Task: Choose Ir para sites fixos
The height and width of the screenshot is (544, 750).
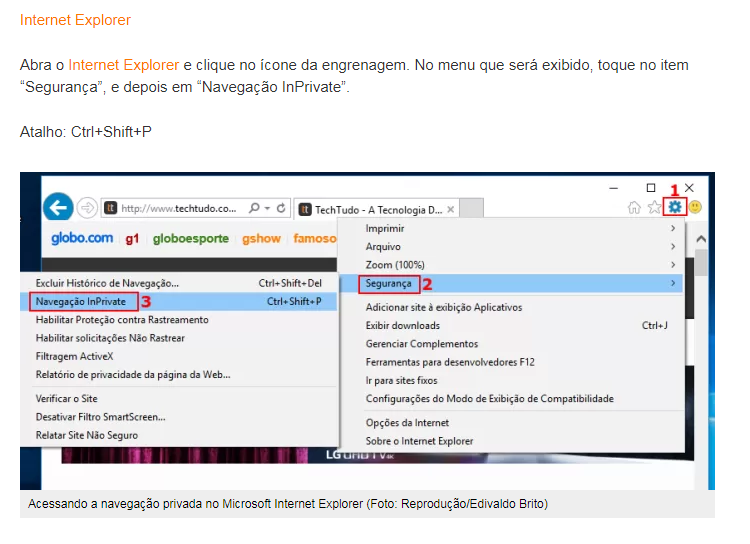Action: point(511,380)
